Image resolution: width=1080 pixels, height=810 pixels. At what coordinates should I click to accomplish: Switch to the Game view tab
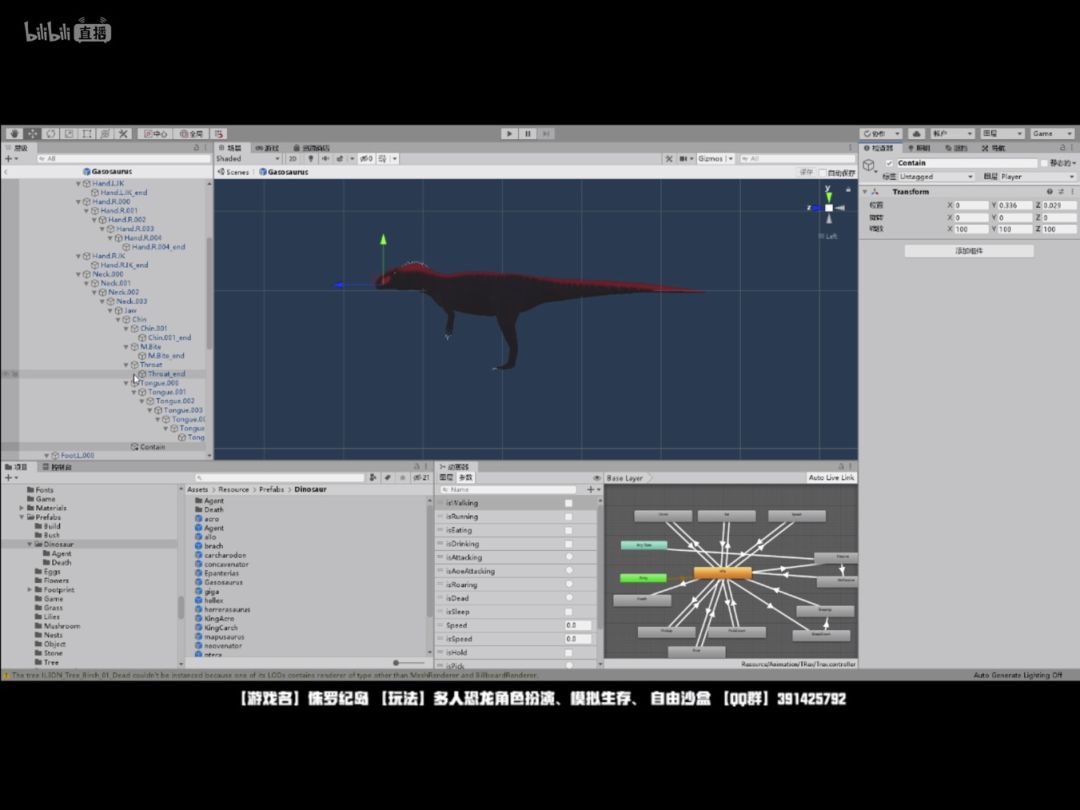(268, 148)
